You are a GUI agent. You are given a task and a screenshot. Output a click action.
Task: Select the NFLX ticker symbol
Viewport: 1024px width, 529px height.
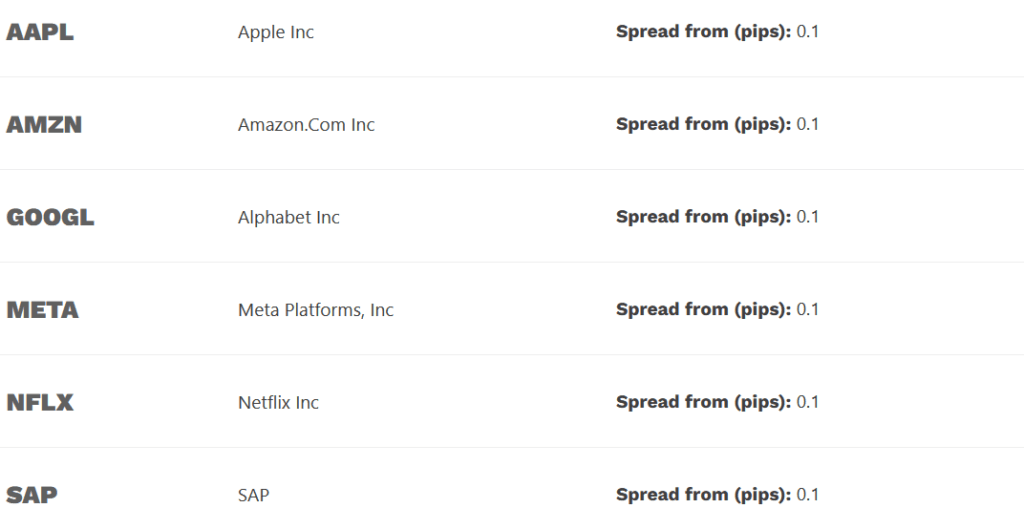pyautogui.click(x=40, y=403)
